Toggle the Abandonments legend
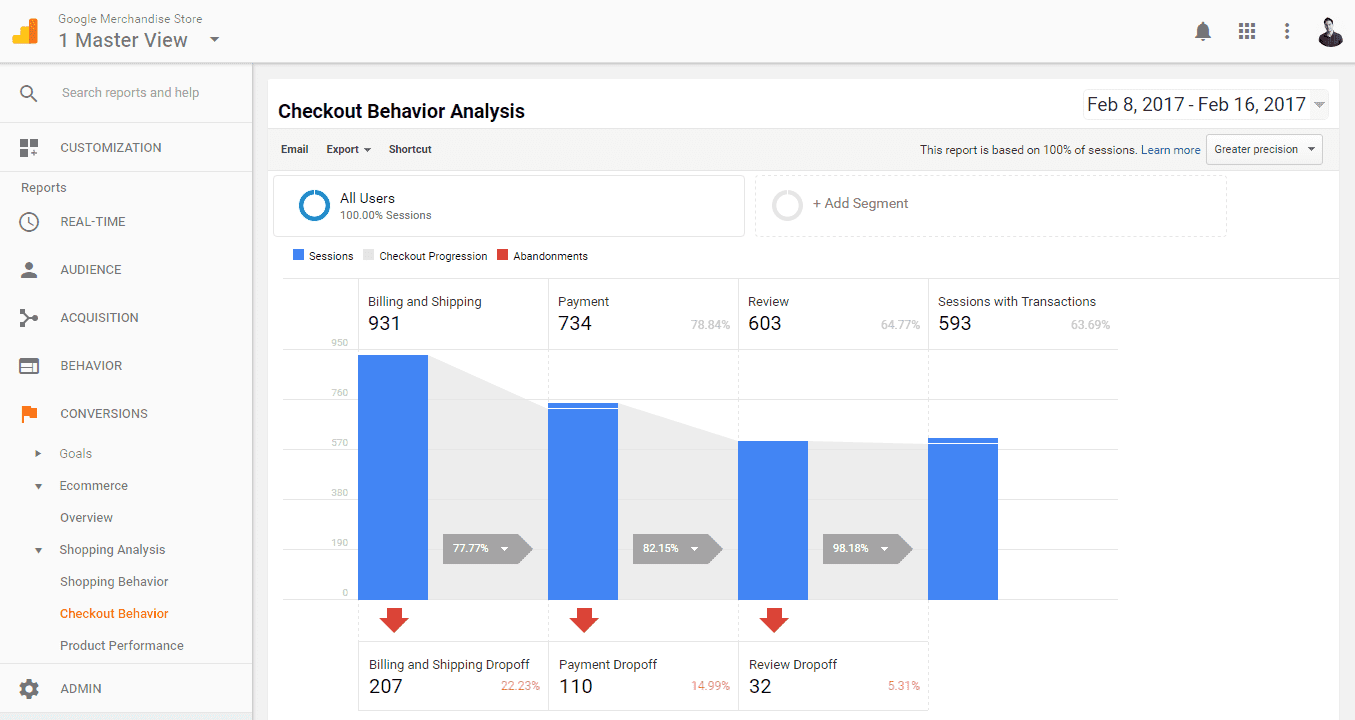The image size is (1355, 720). pyautogui.click(x=542, y=255)
